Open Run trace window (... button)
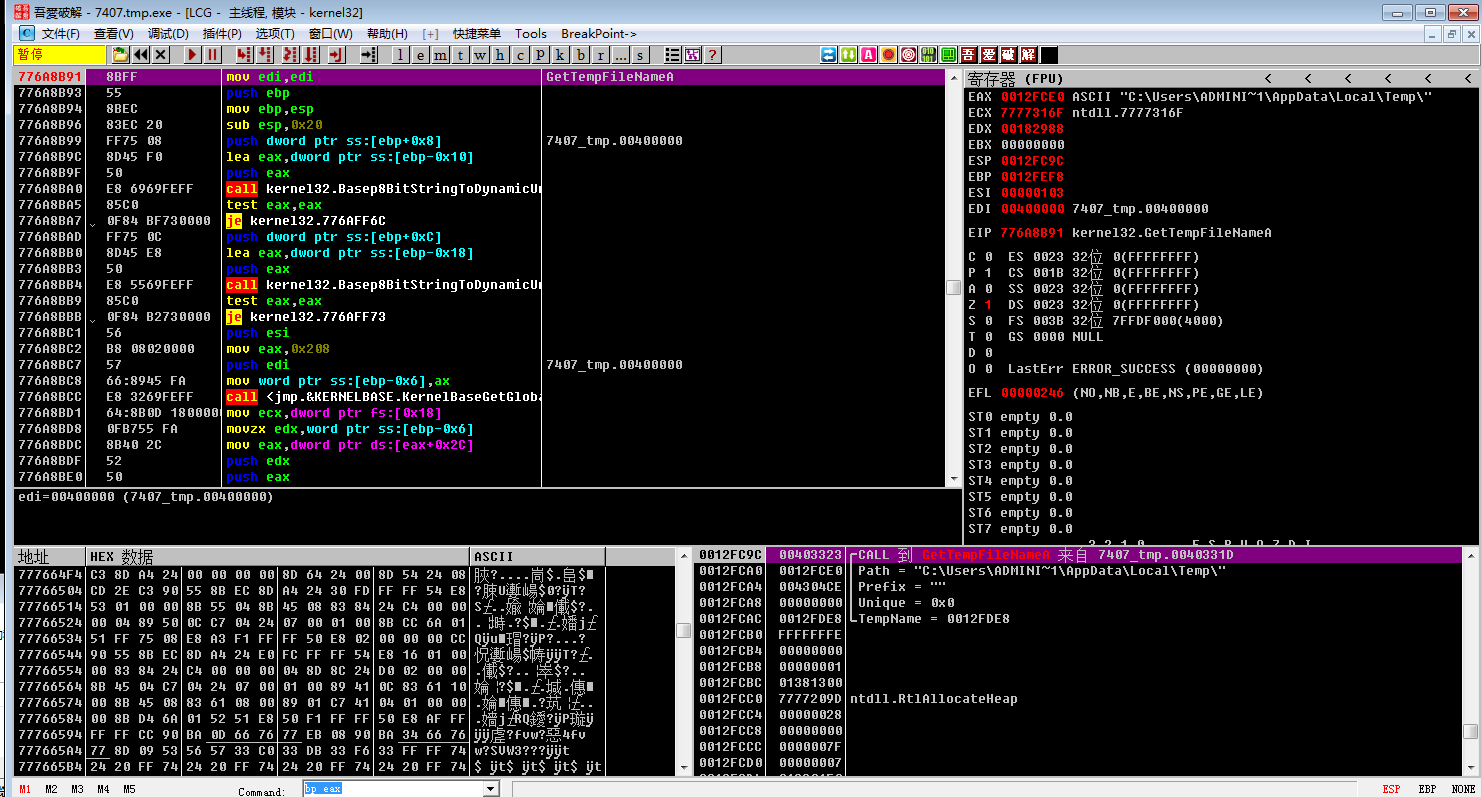 pos(621,55)
